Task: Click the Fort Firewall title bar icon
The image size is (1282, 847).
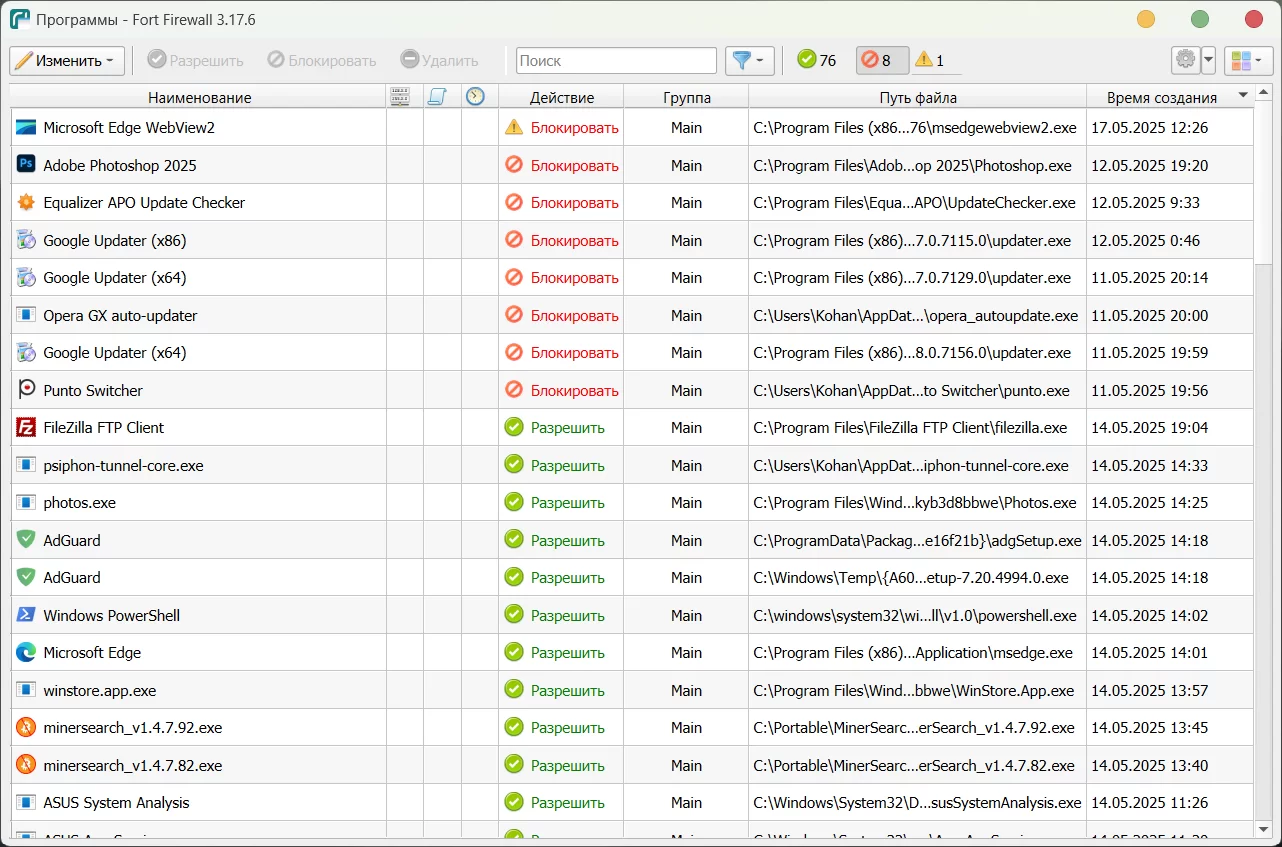Action: click(x=20, y=19)
